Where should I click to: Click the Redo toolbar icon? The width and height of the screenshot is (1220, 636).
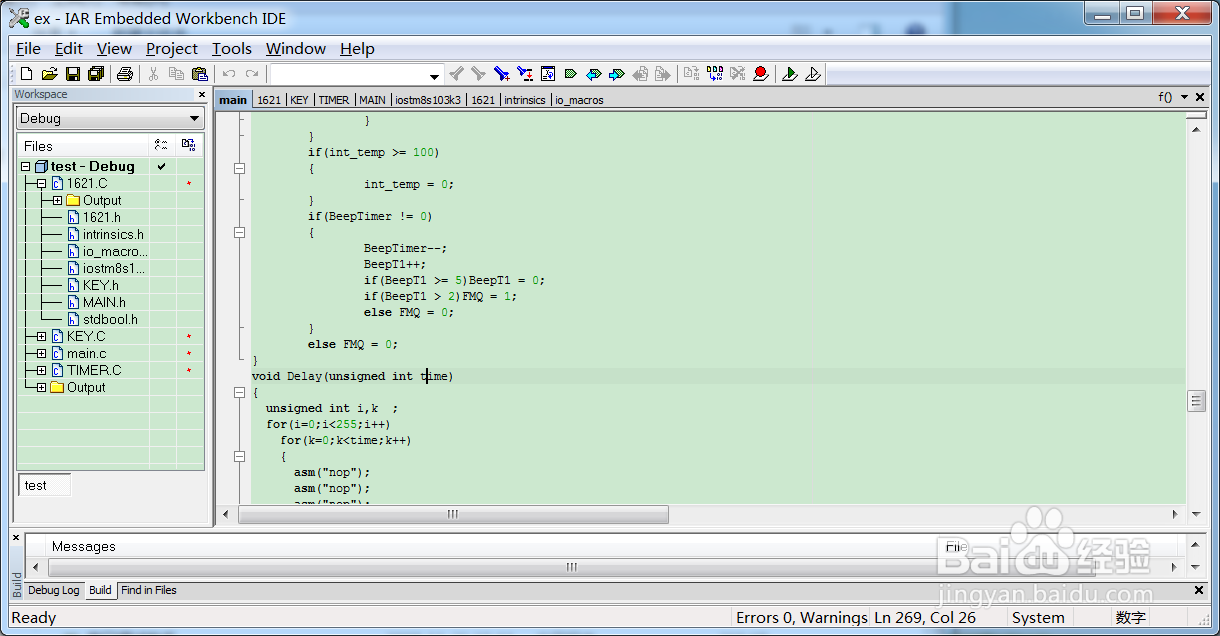click(252, 74)
